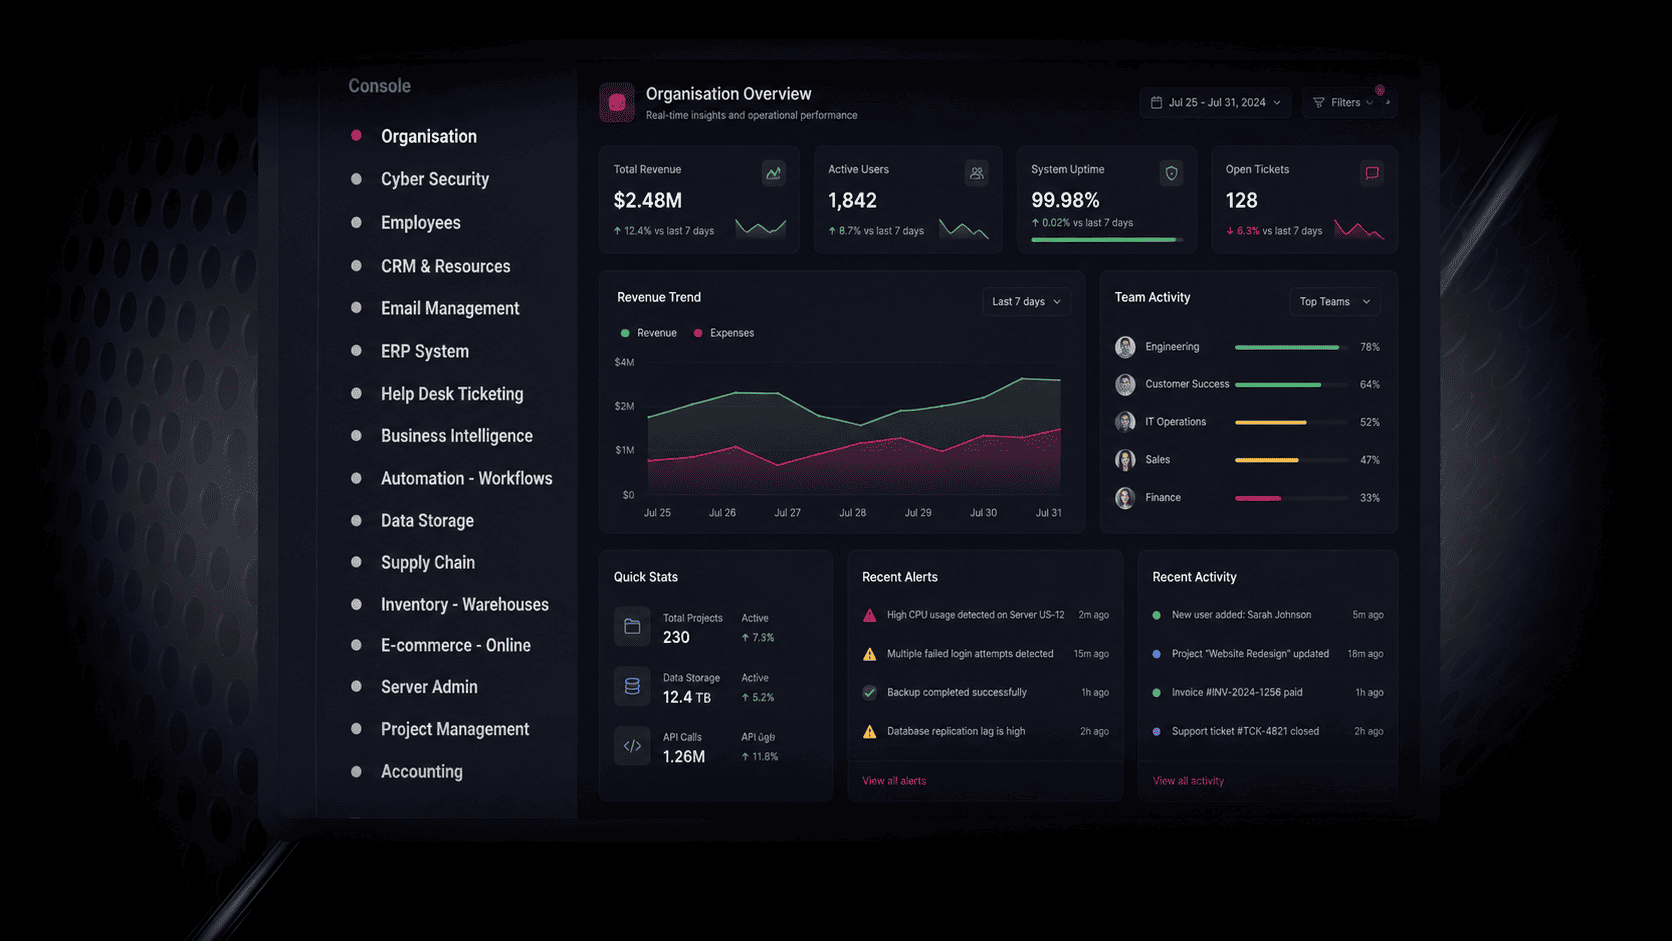
Task: Open Server Admin in the sidebar
Action: click(x=429, y=687)
